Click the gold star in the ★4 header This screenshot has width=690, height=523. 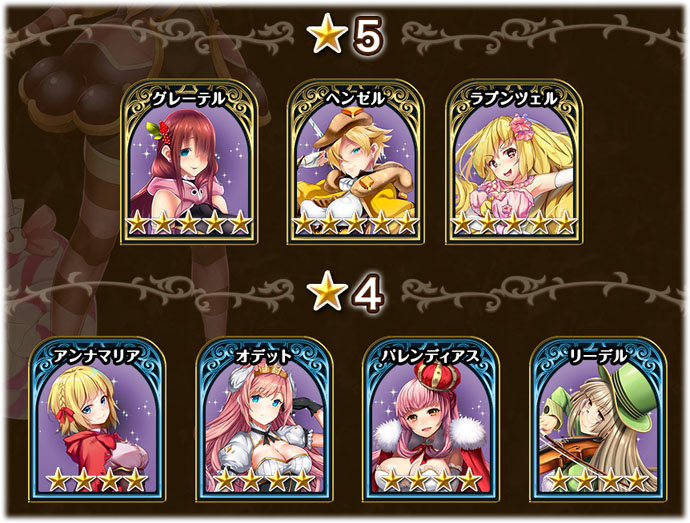point(326,291)
